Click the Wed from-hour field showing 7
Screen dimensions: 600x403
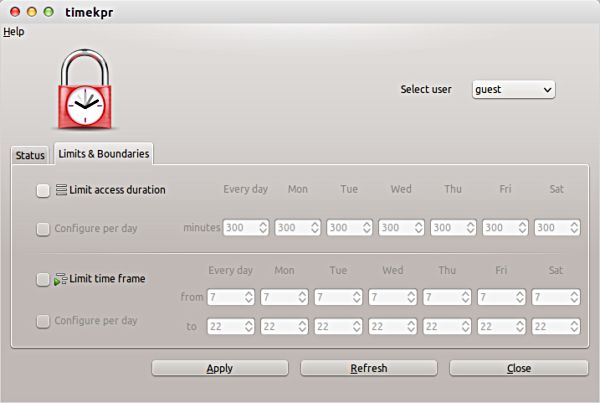click(392, 297)
